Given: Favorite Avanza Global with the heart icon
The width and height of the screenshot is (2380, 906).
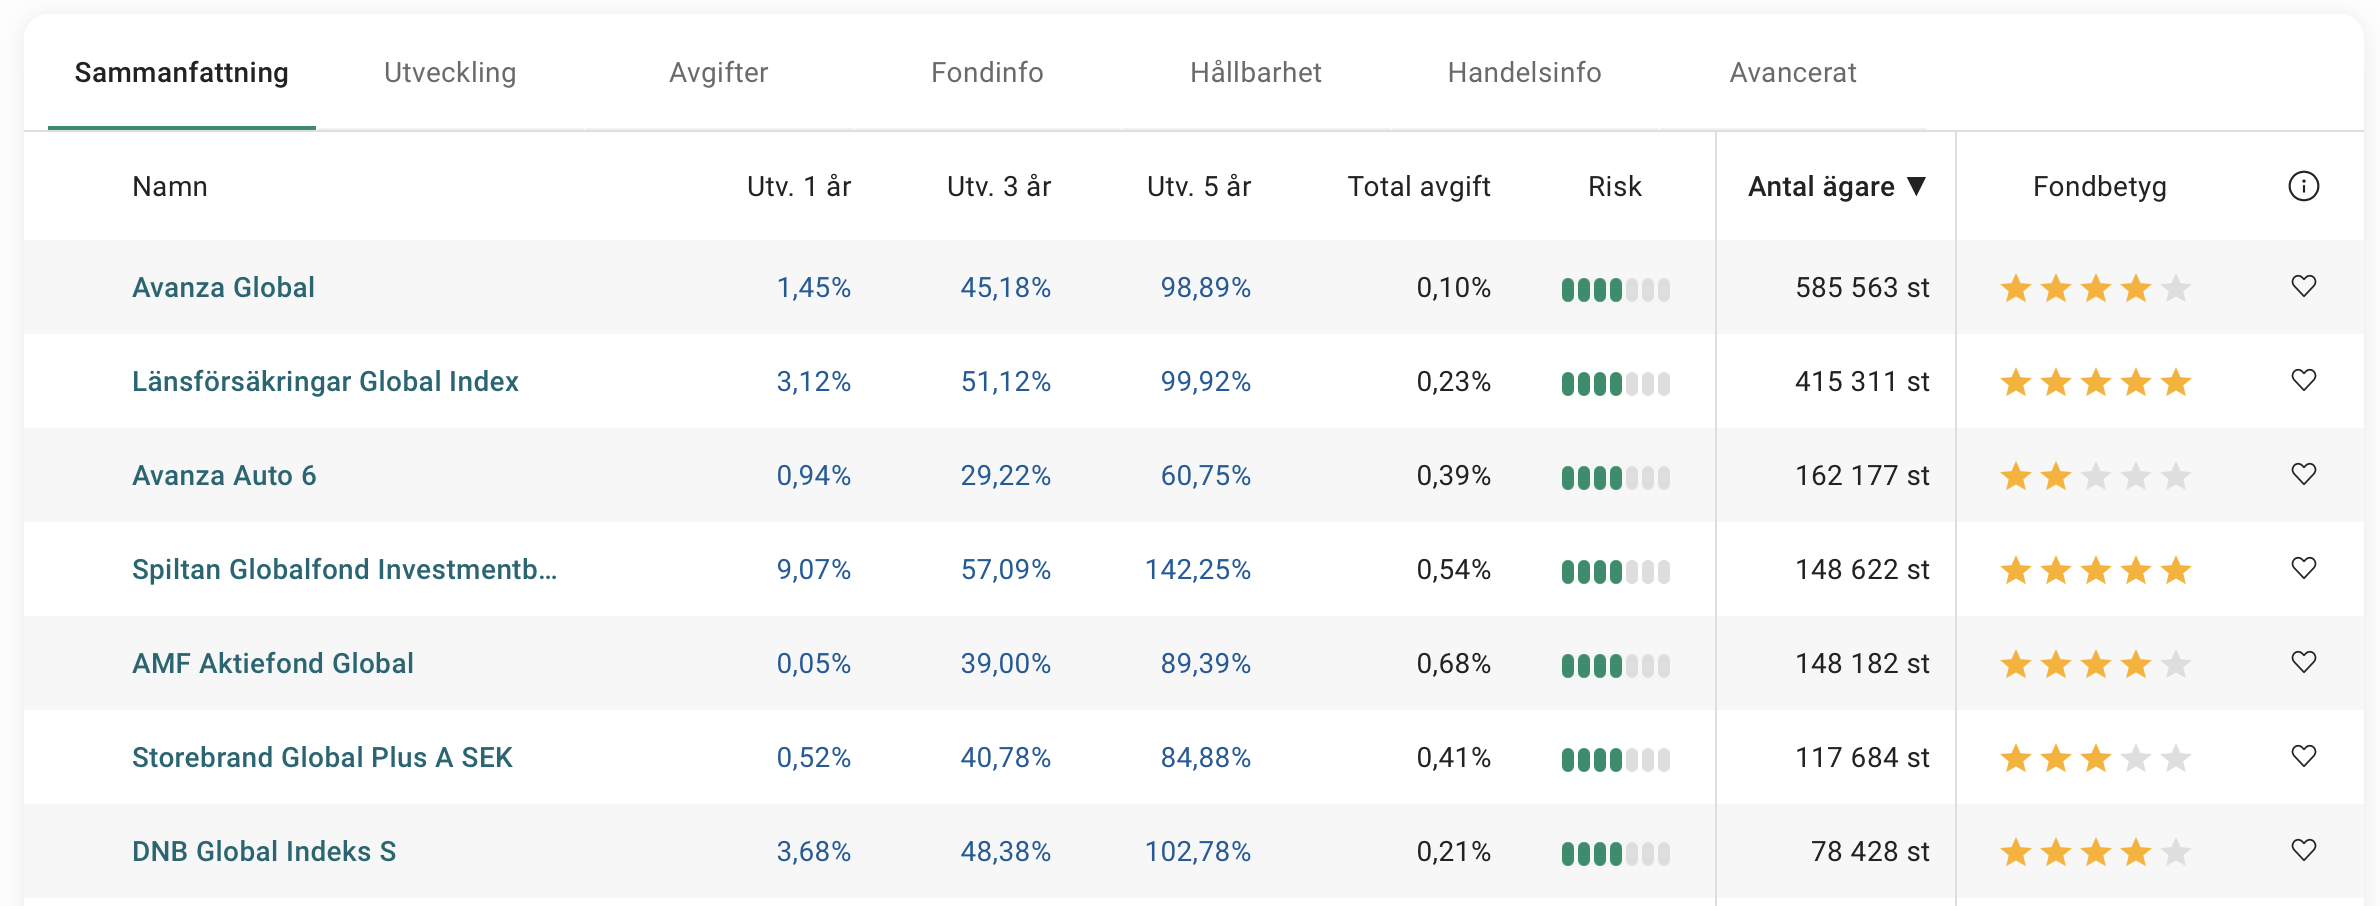Looking at the screenshot, I should click(x=2303, y=287).
